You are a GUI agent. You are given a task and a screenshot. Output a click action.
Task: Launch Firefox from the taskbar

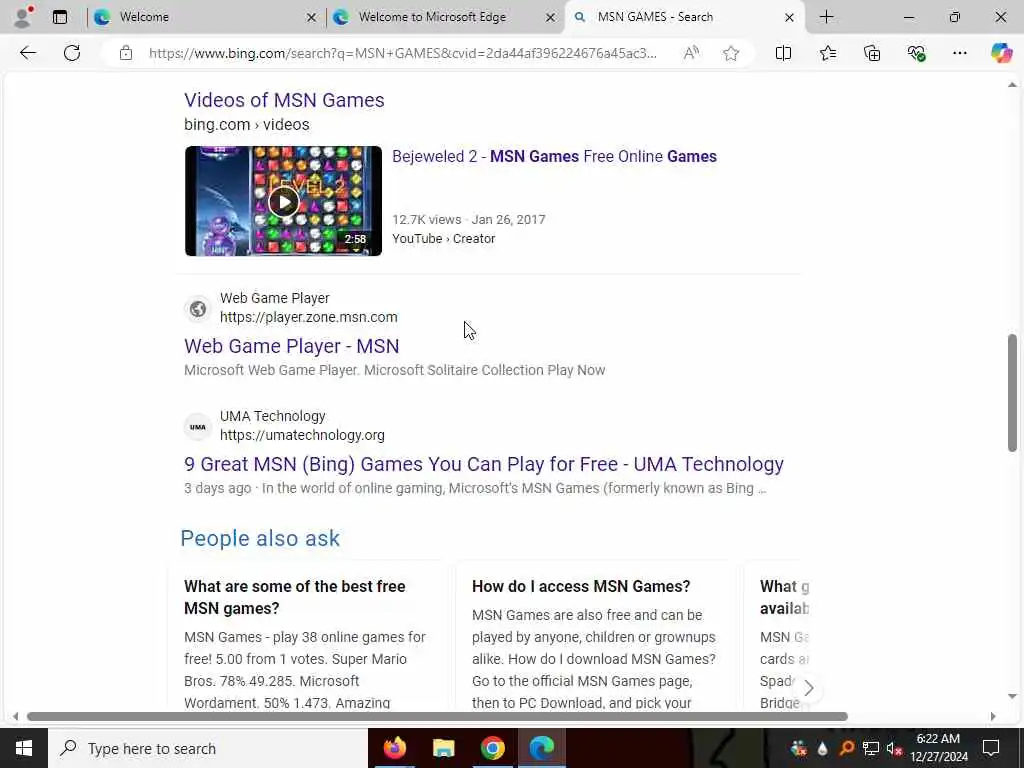[x=394, y=748]
